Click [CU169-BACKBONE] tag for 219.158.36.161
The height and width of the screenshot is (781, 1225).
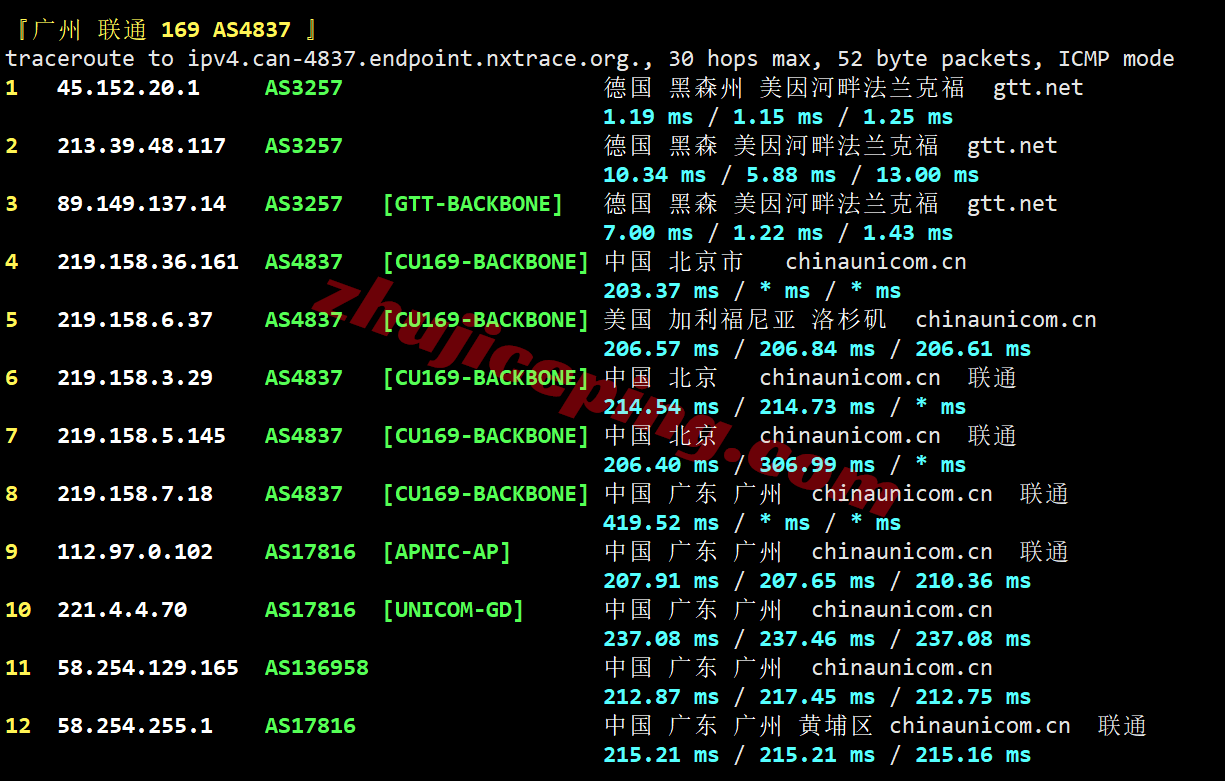tap(486, 262)
